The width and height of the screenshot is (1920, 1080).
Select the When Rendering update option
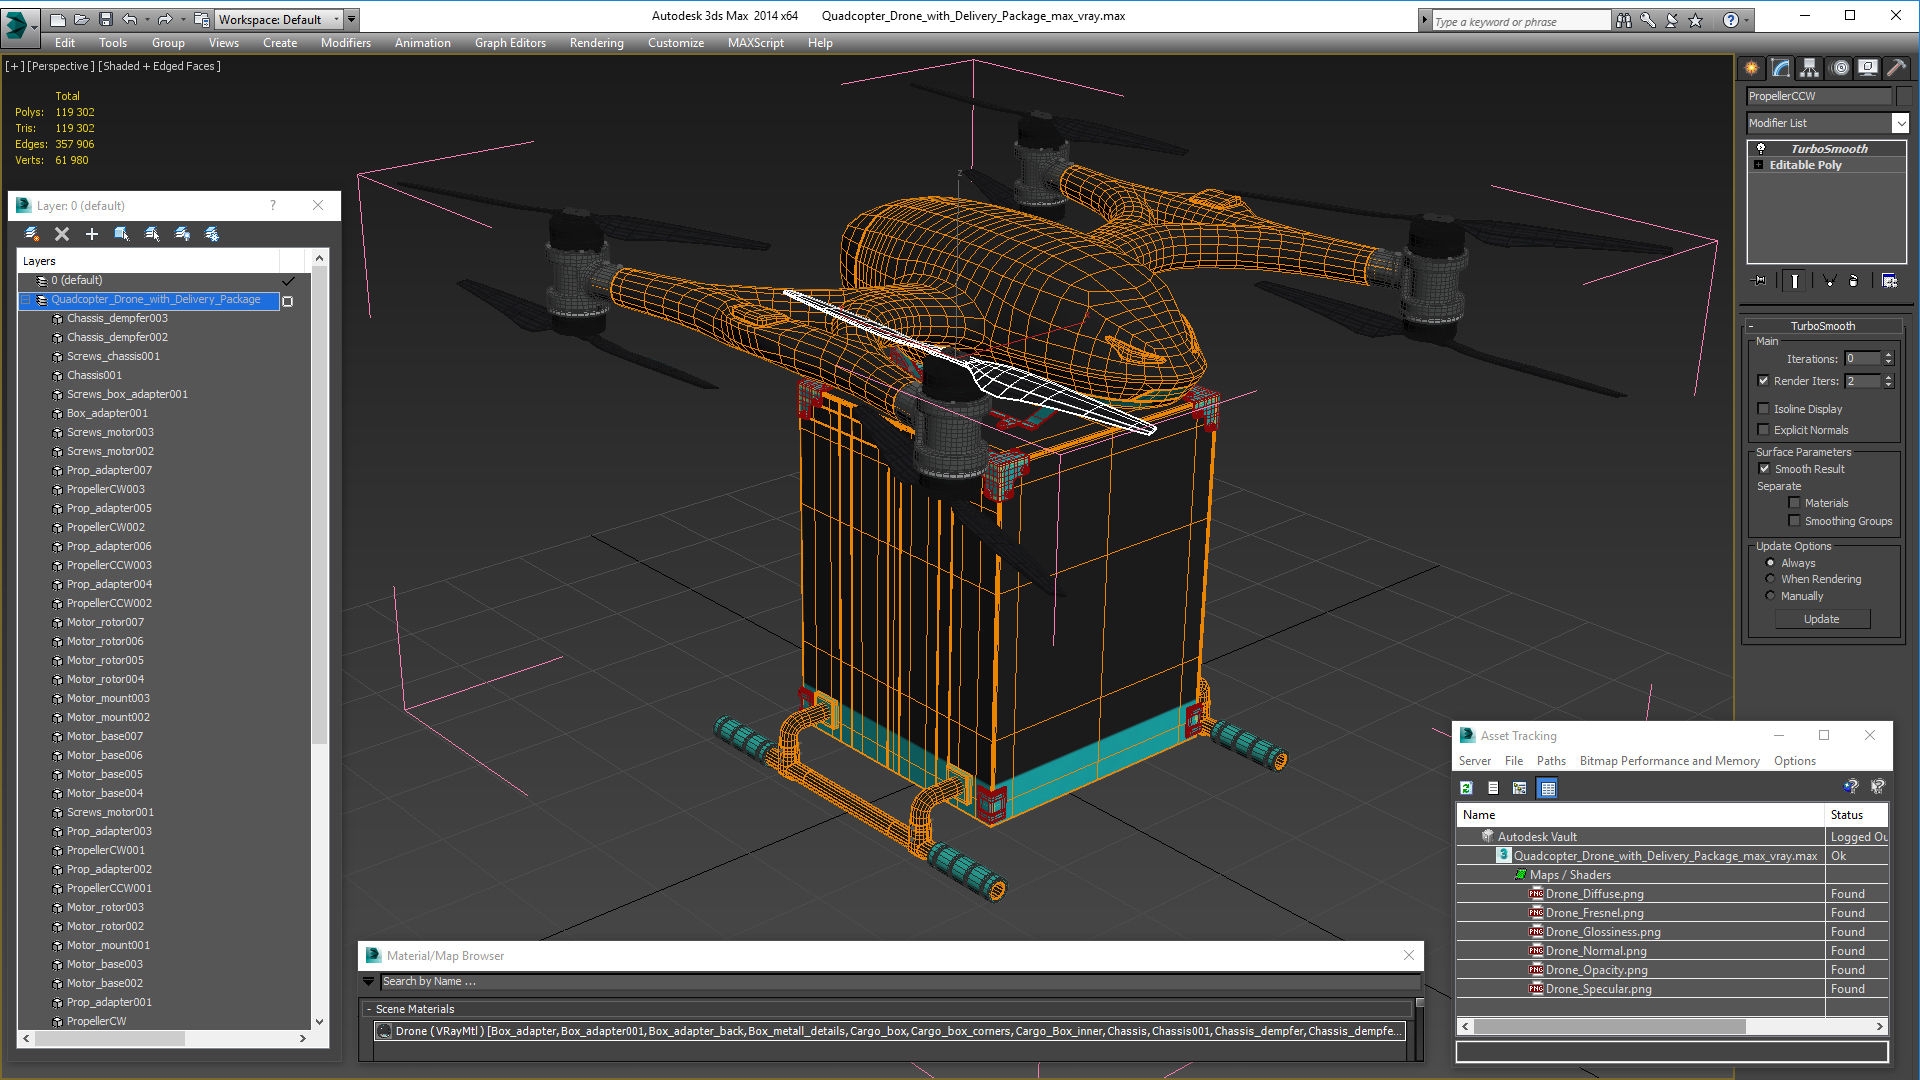click(x=1771, y=578)
